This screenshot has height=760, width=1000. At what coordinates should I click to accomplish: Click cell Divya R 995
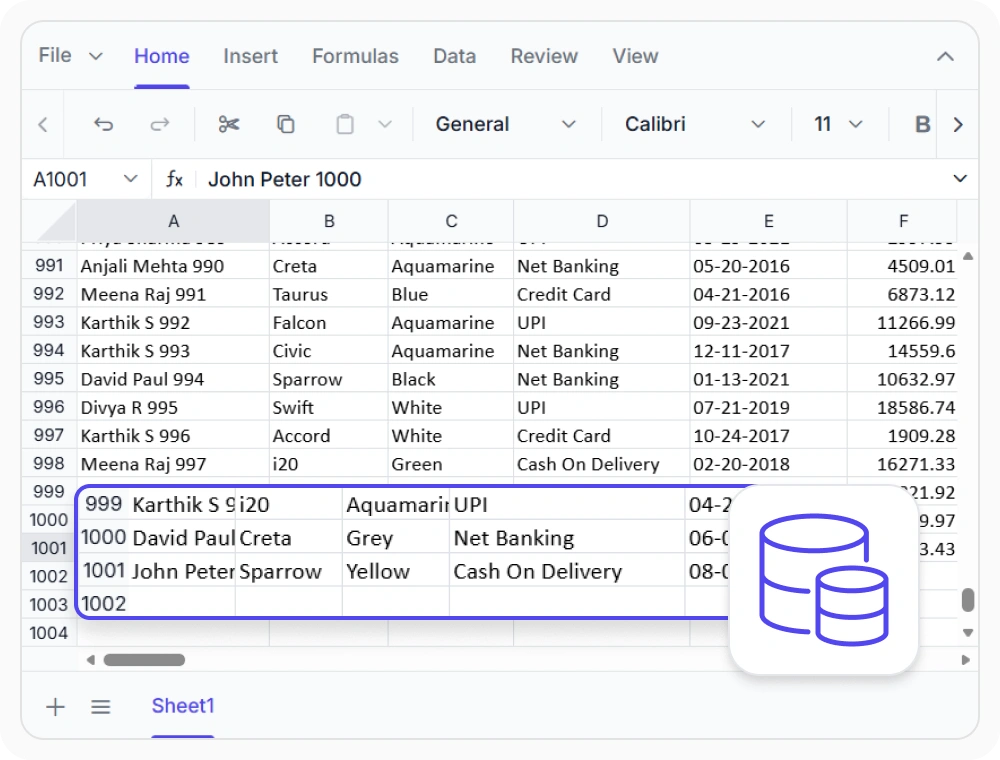[173, 407]
